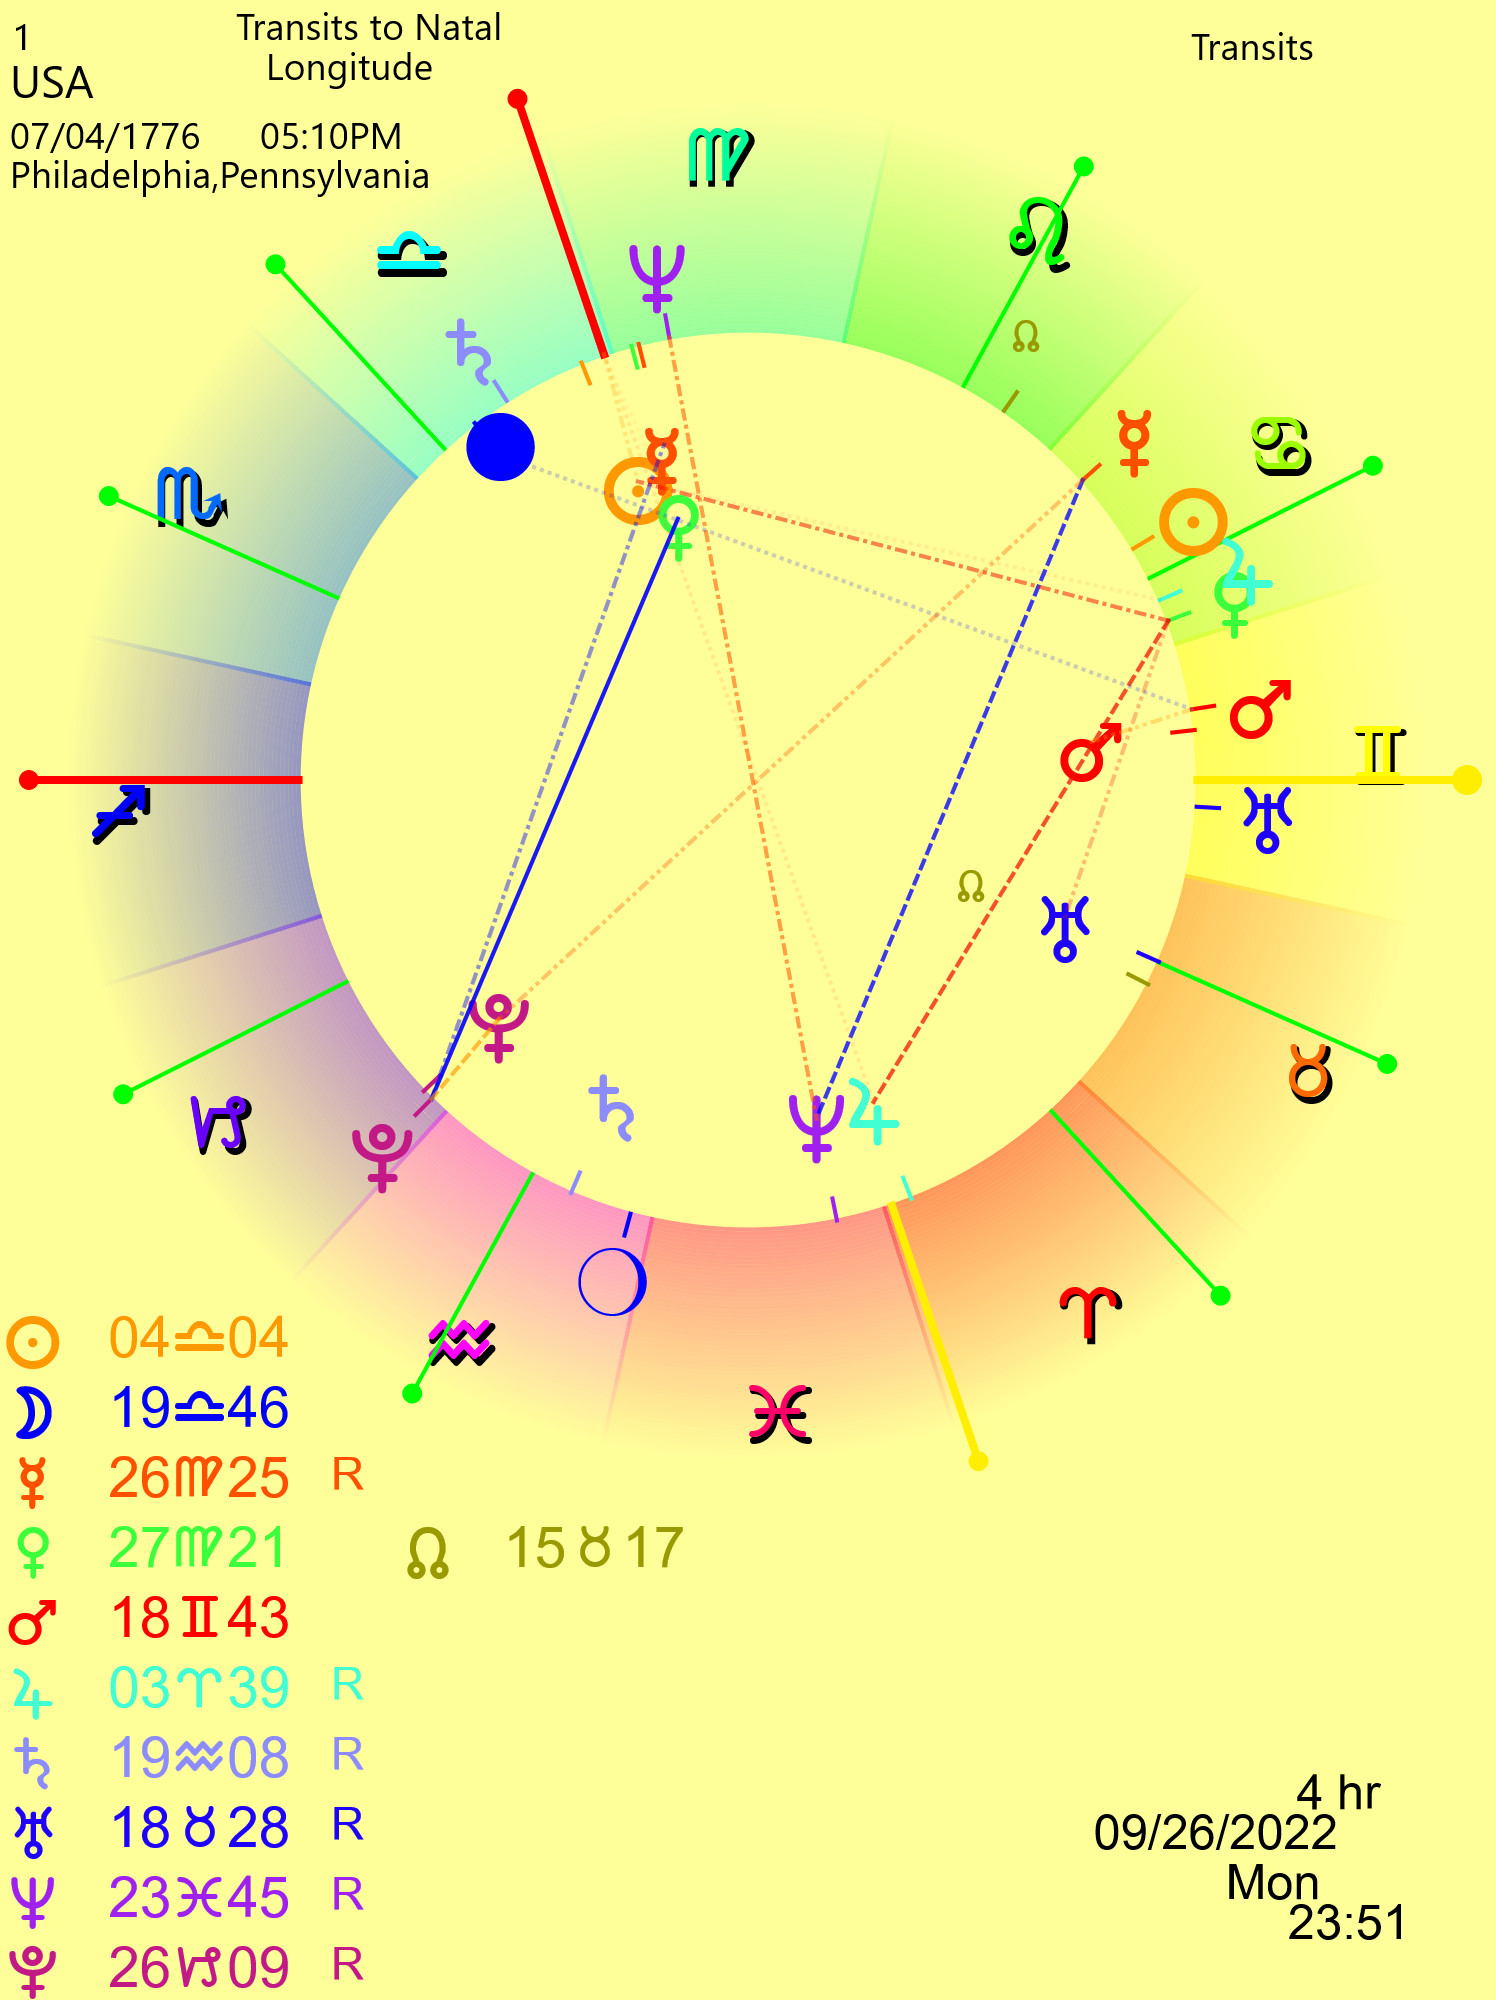
Task: Select the Sagittarius arrow symbol on the wheel
Action: (x=121, y=813)
